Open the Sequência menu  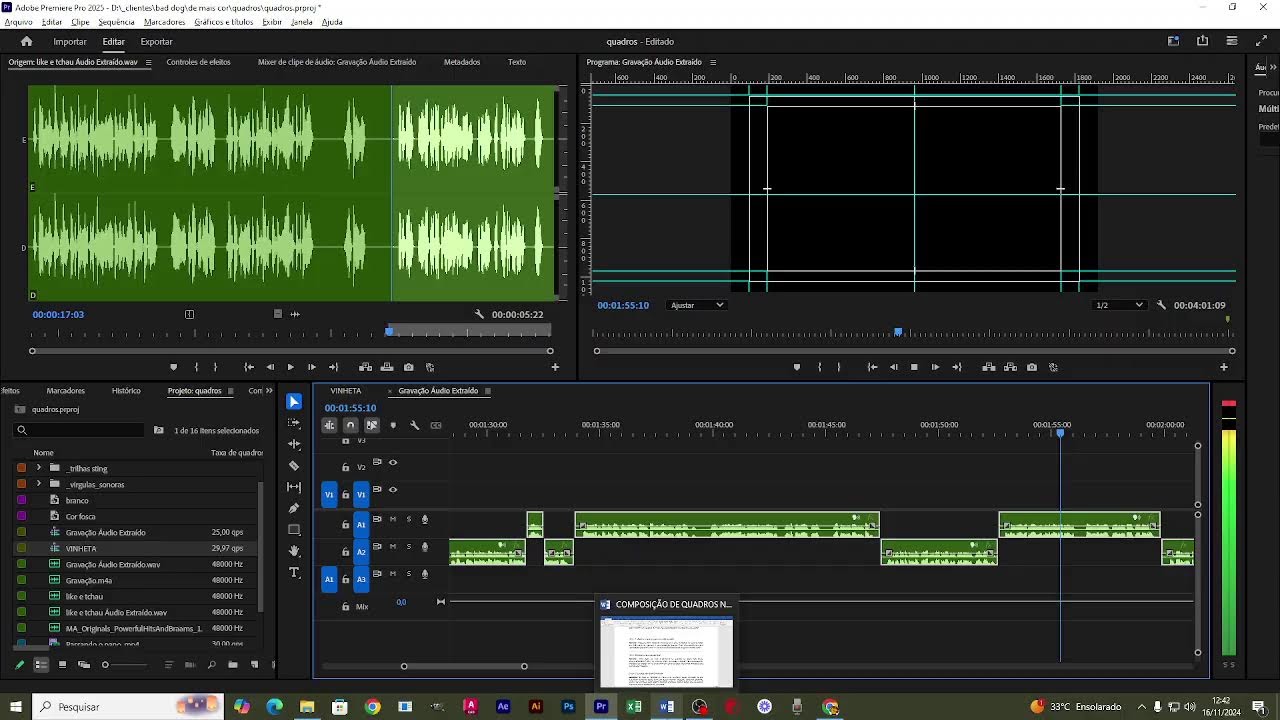click(117, 22)
